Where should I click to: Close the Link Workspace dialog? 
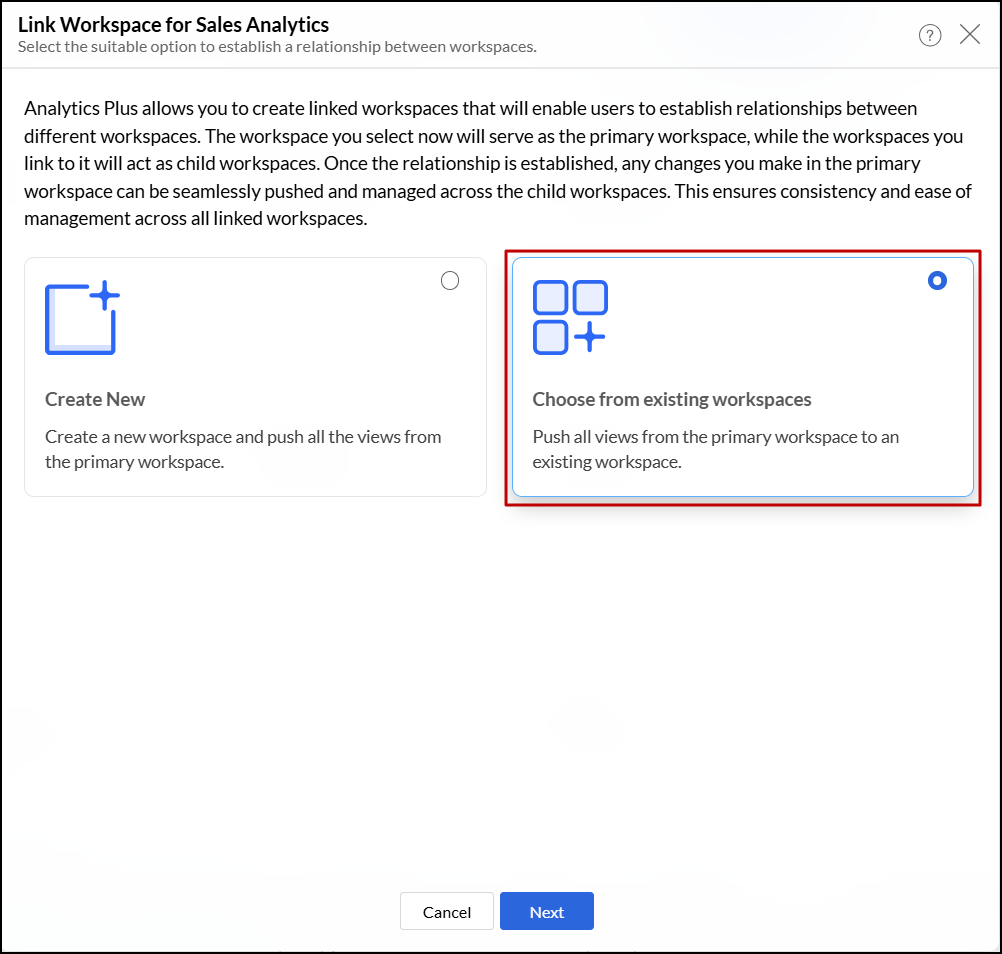click(x=969, y=35)
